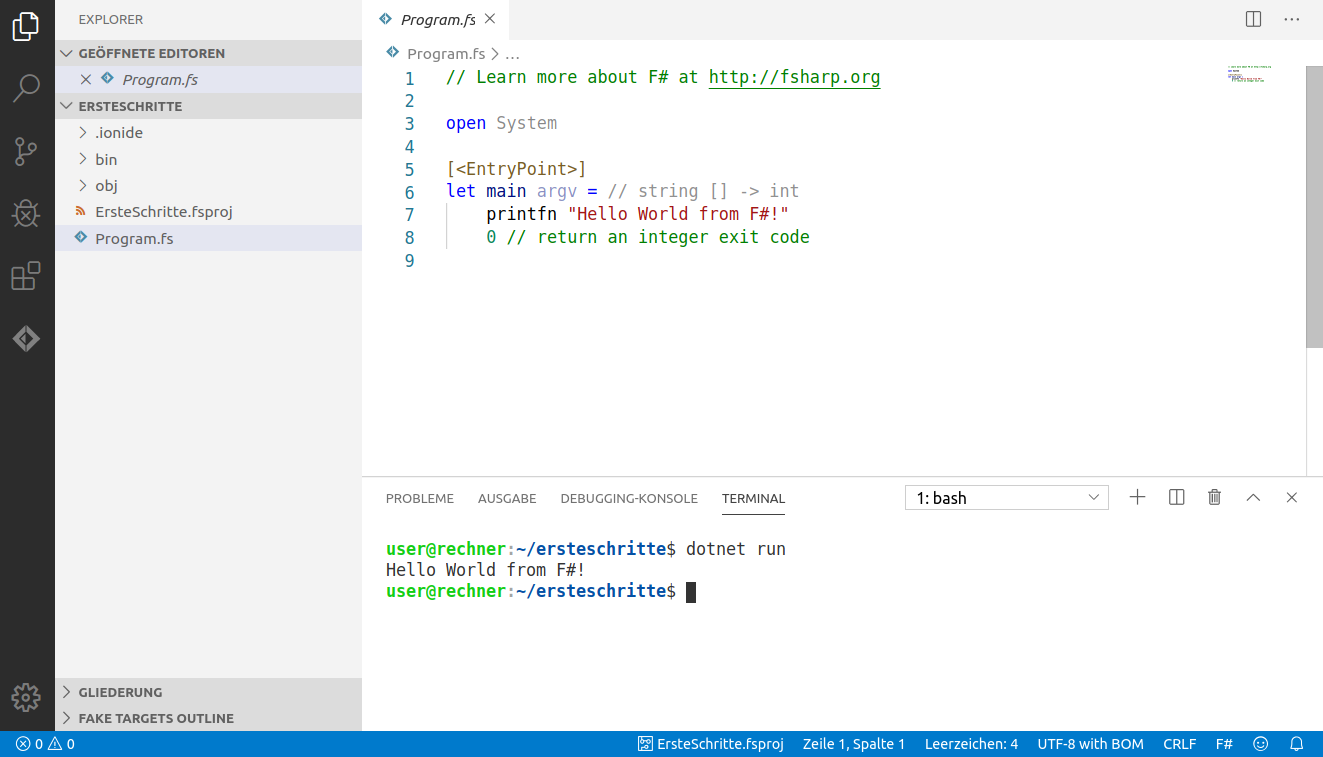The width and height of the screenshot is (1323, 757).
Task: Click the breadcrumb ellipsis item
Action: tap(512, 54)
